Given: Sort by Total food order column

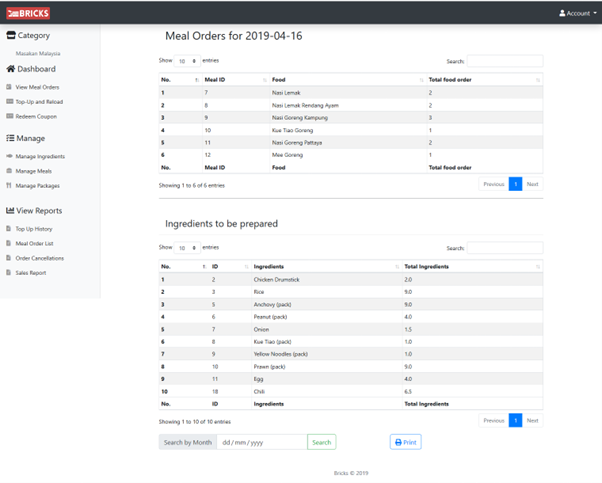Looking at the screenshot, I should point(485,80).
